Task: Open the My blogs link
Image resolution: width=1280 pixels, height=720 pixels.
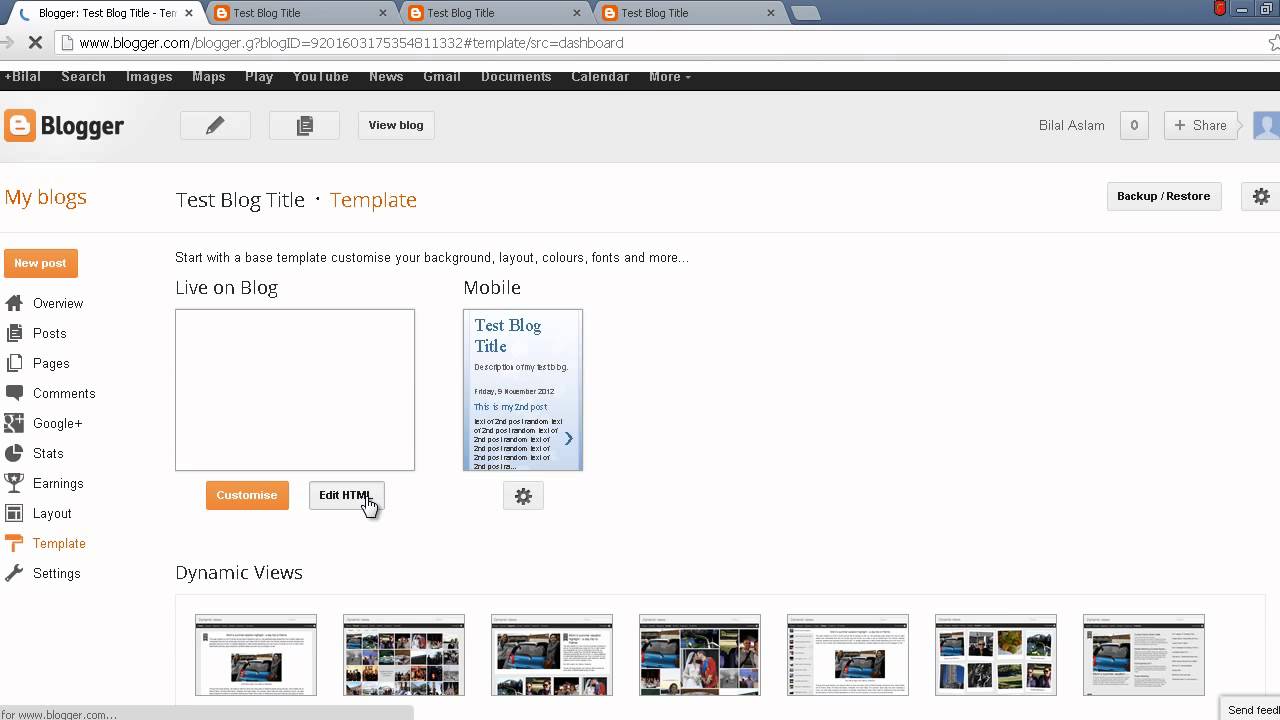Action: 46,197
